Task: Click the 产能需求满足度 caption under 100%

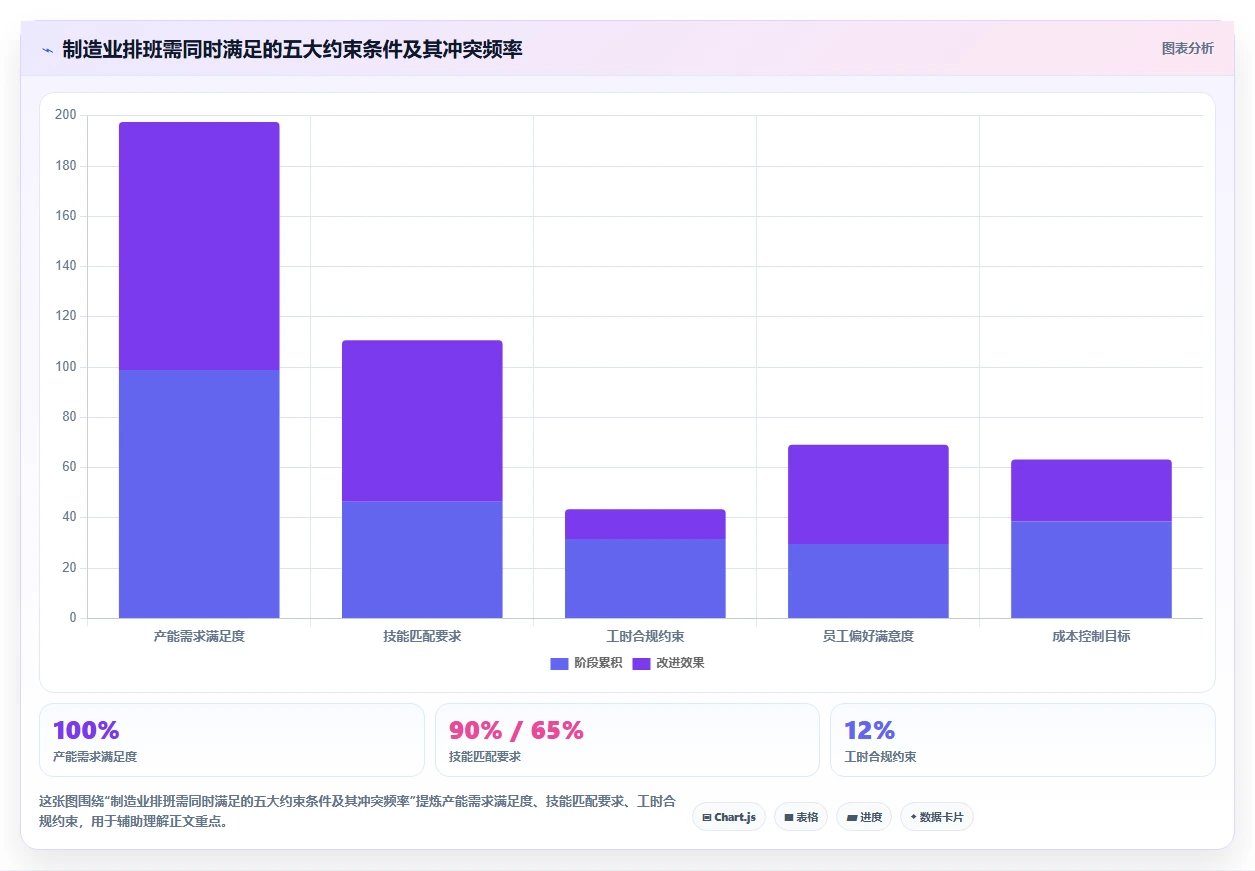Action: click(x=95, y=757)
